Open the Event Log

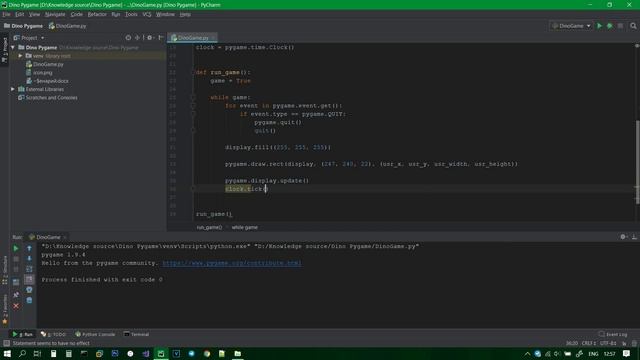tap(613, 334)
